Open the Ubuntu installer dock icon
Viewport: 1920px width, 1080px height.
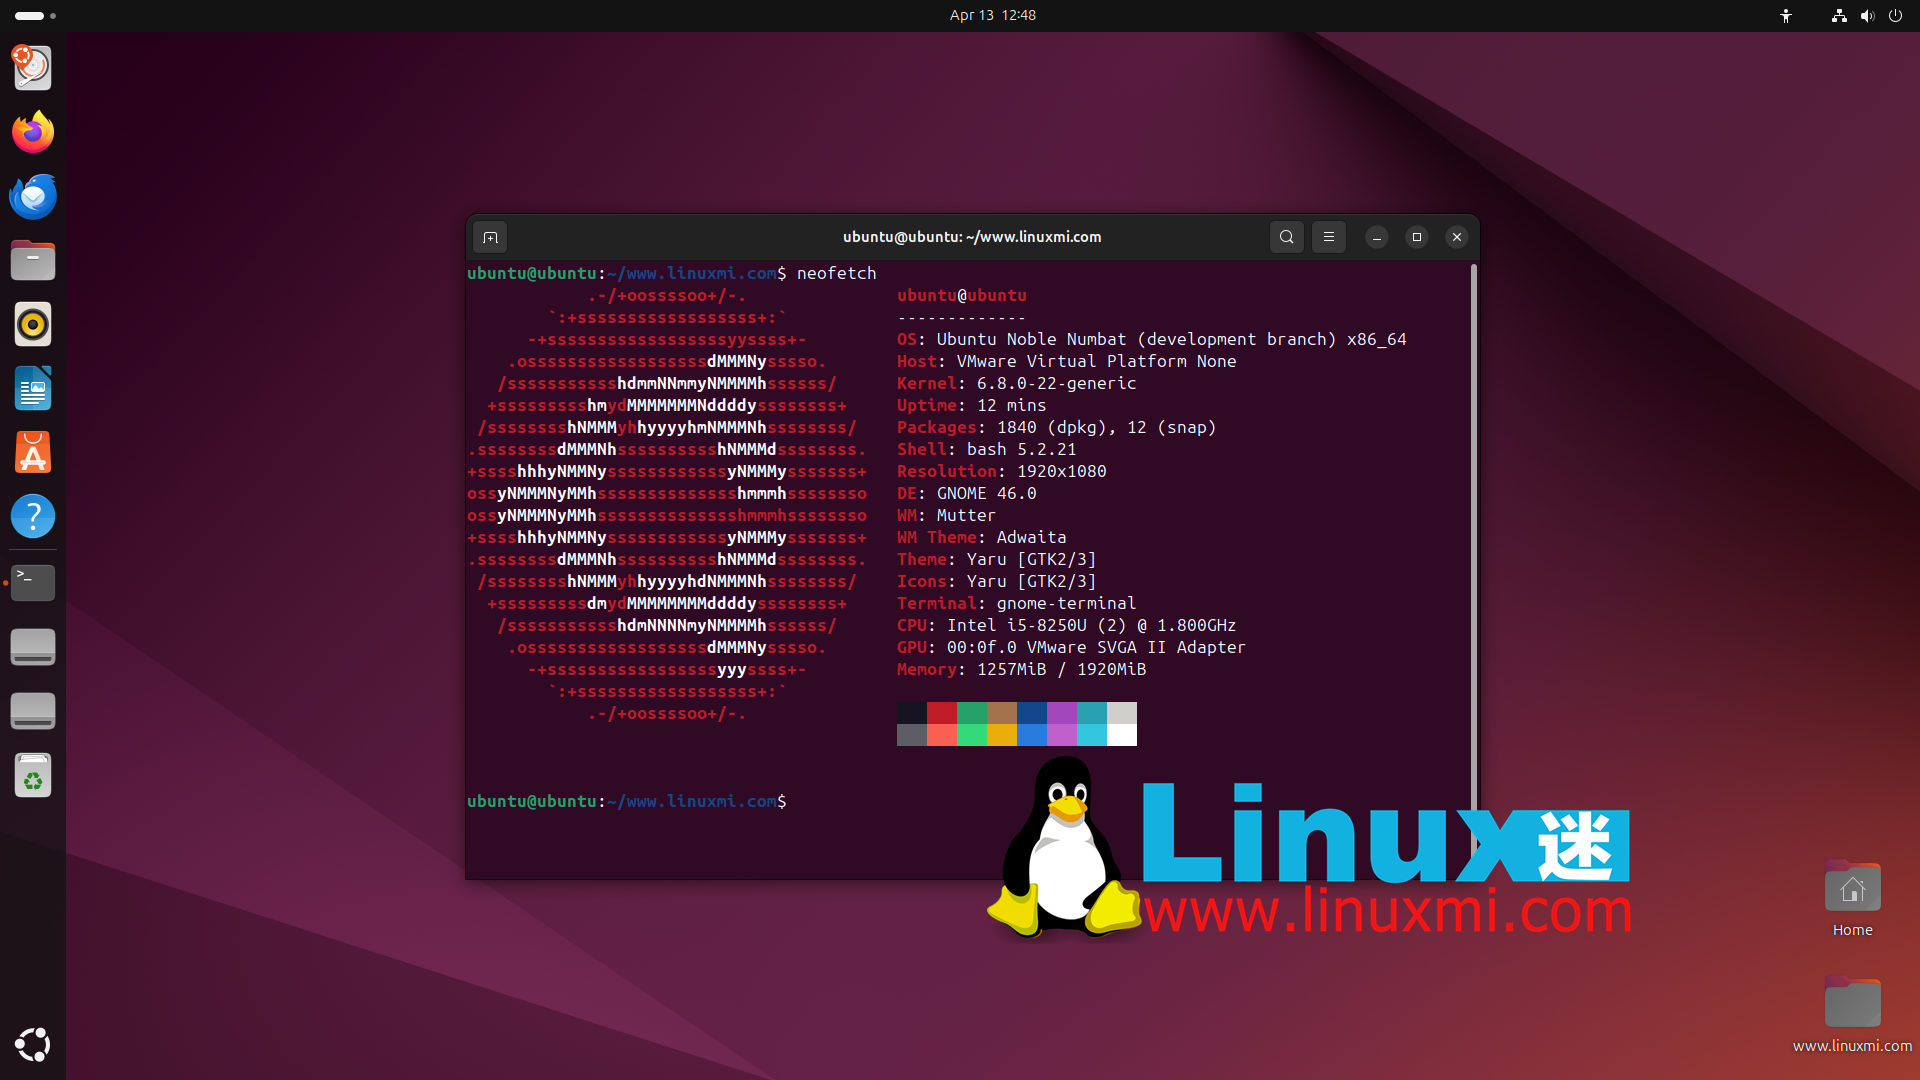(32, 68)
